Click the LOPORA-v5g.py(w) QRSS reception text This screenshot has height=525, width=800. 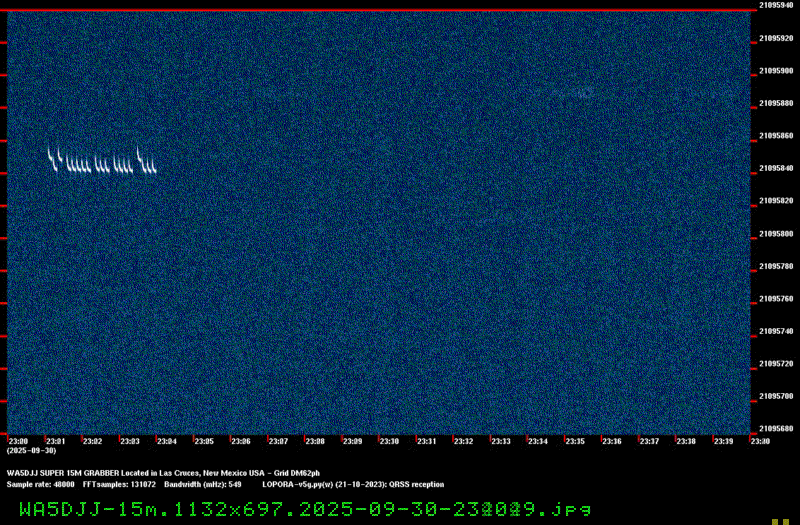coord(353,485)
